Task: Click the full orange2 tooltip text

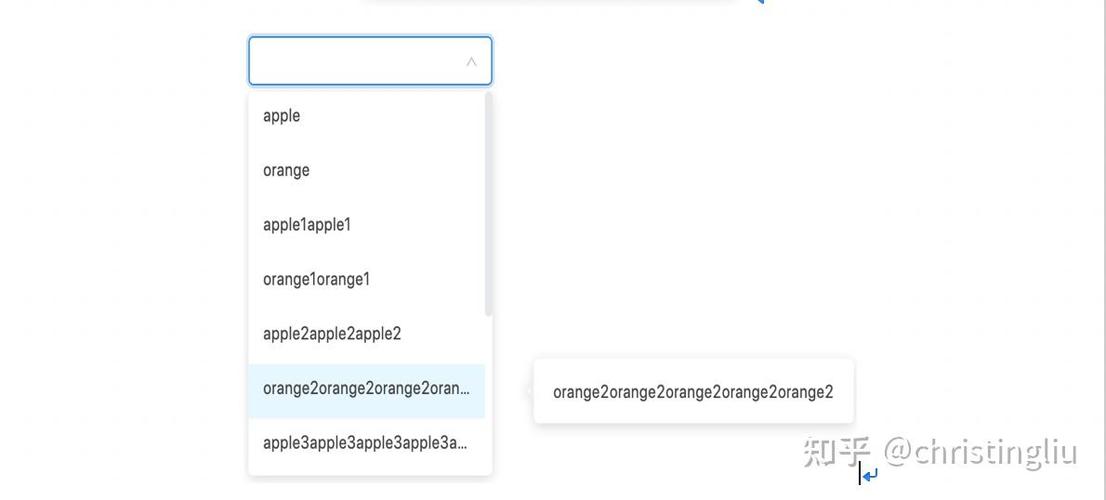Action: [x=693, y=392]
